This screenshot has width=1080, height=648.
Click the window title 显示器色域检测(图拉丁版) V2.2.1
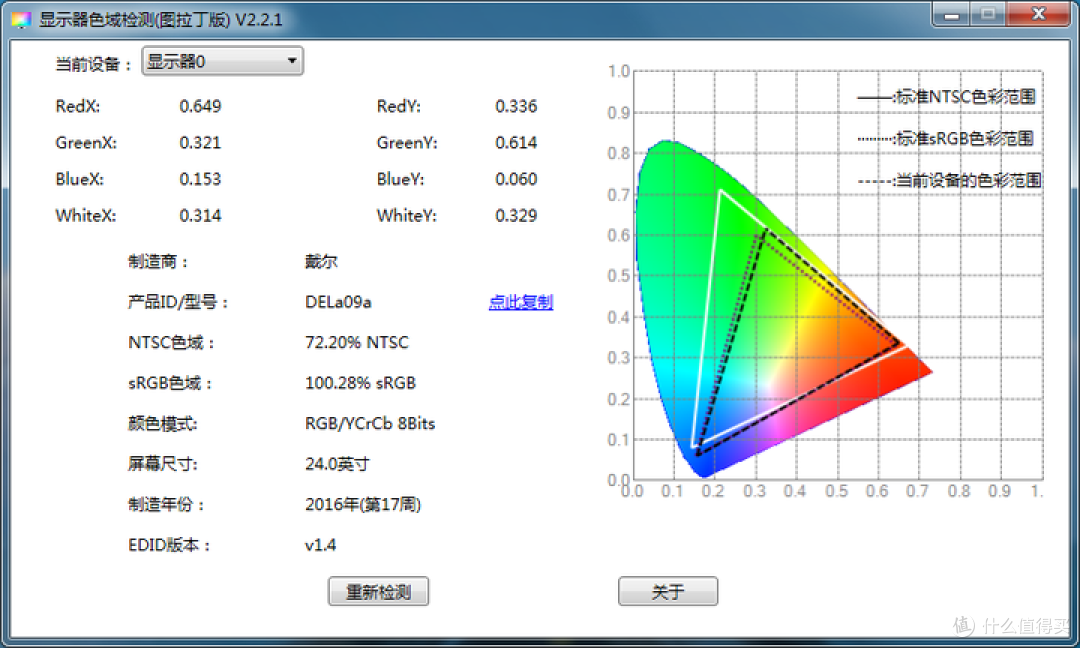pos(160,19)
